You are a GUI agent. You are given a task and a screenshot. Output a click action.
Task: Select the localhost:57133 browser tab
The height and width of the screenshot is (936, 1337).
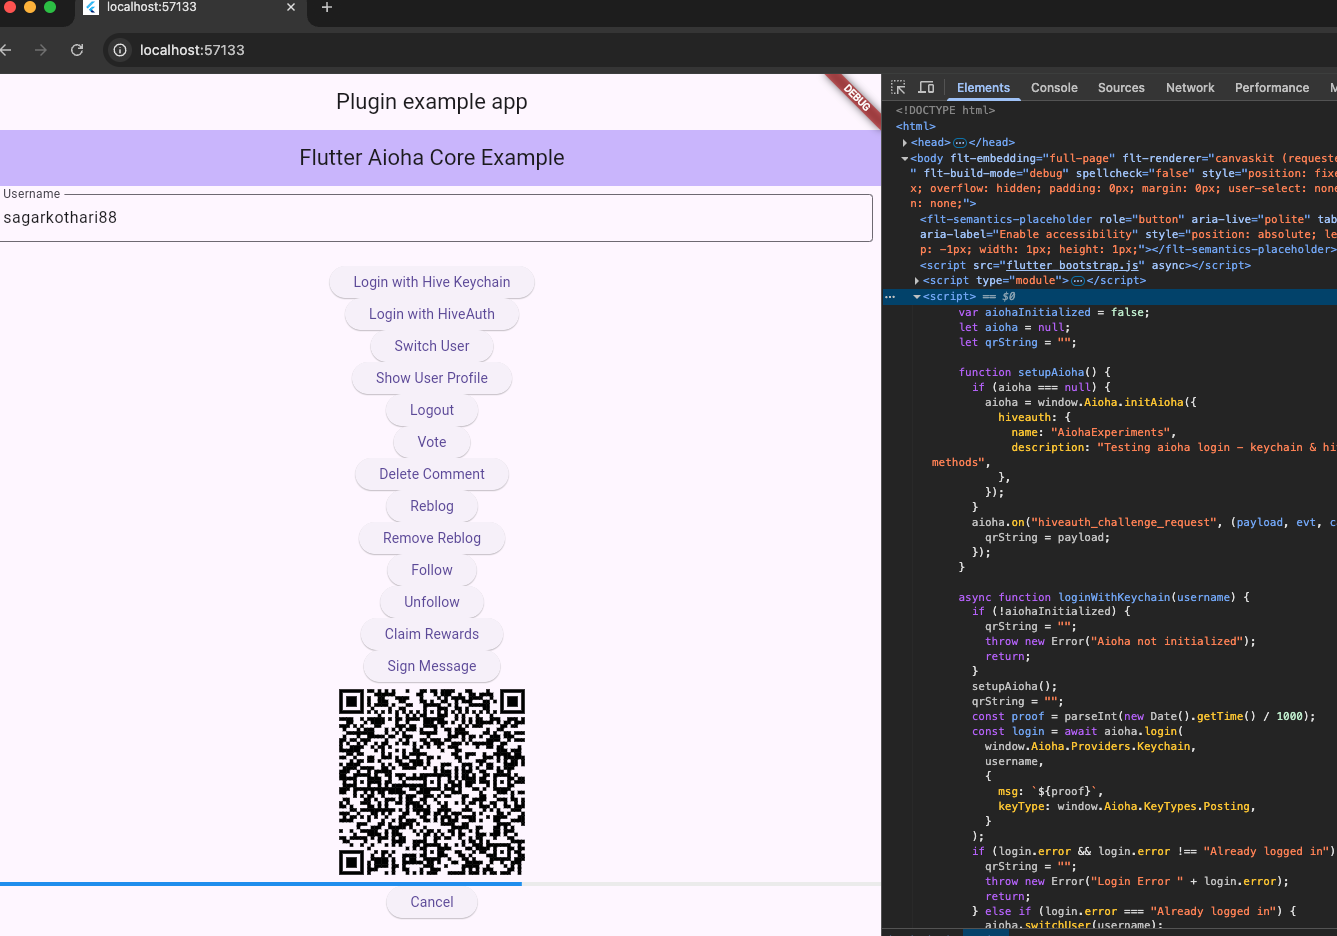(x=190, y=8)
